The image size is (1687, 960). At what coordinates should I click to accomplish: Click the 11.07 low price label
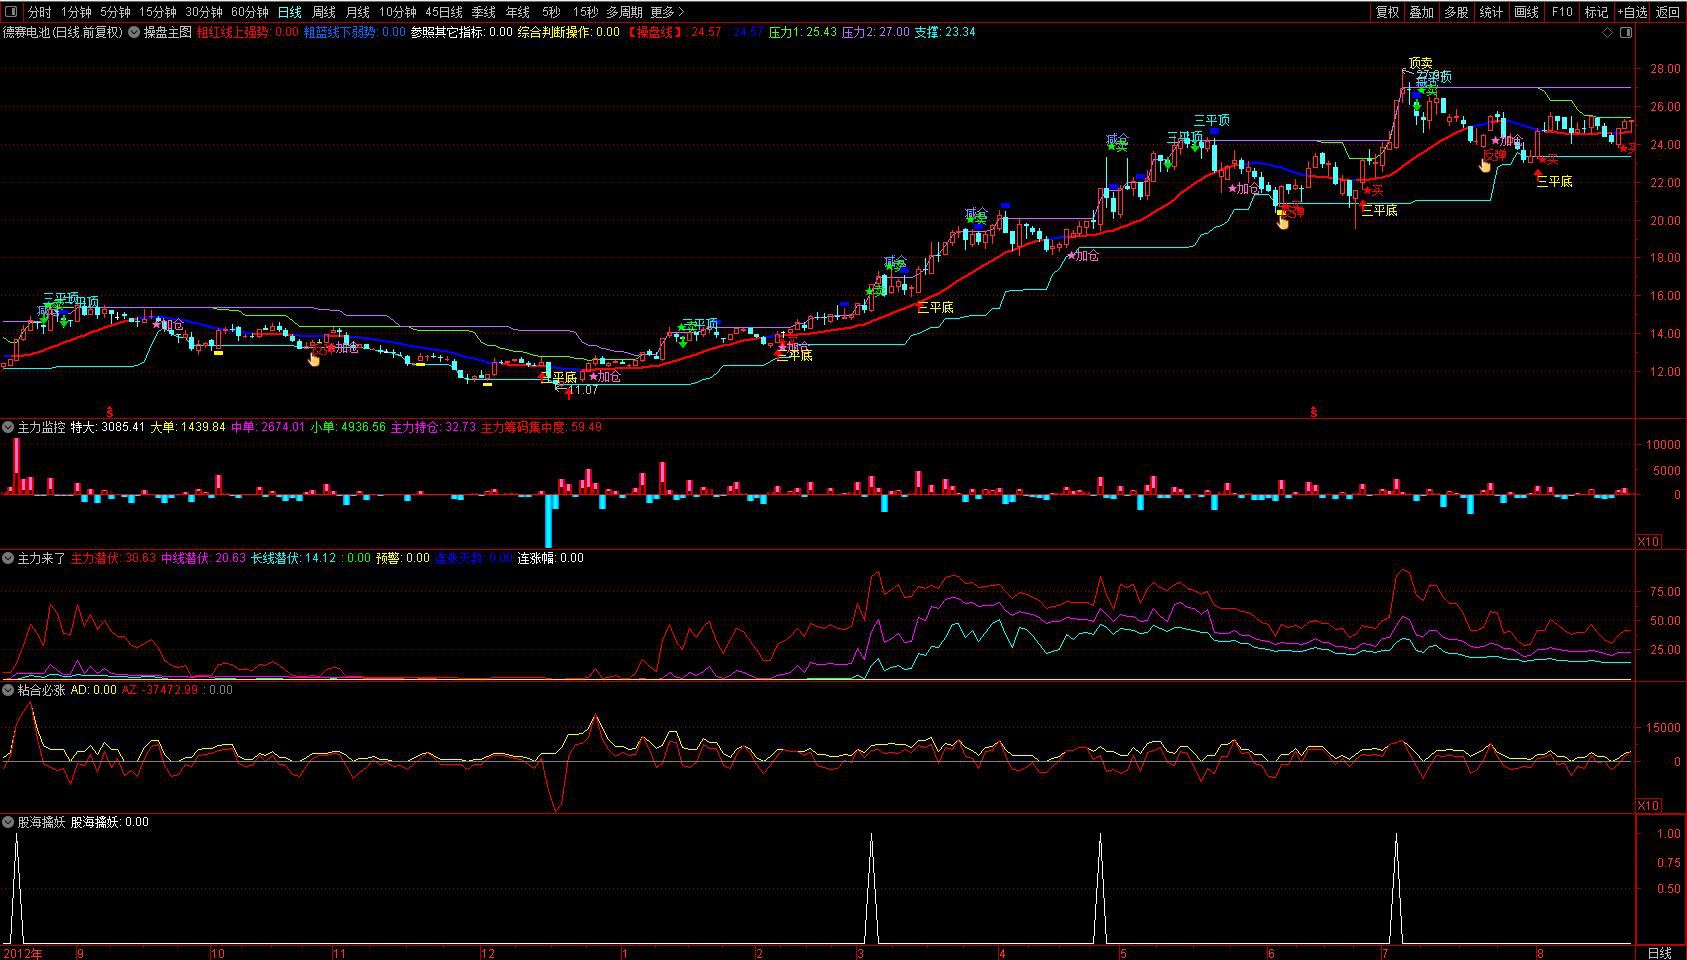pos(582,389)
